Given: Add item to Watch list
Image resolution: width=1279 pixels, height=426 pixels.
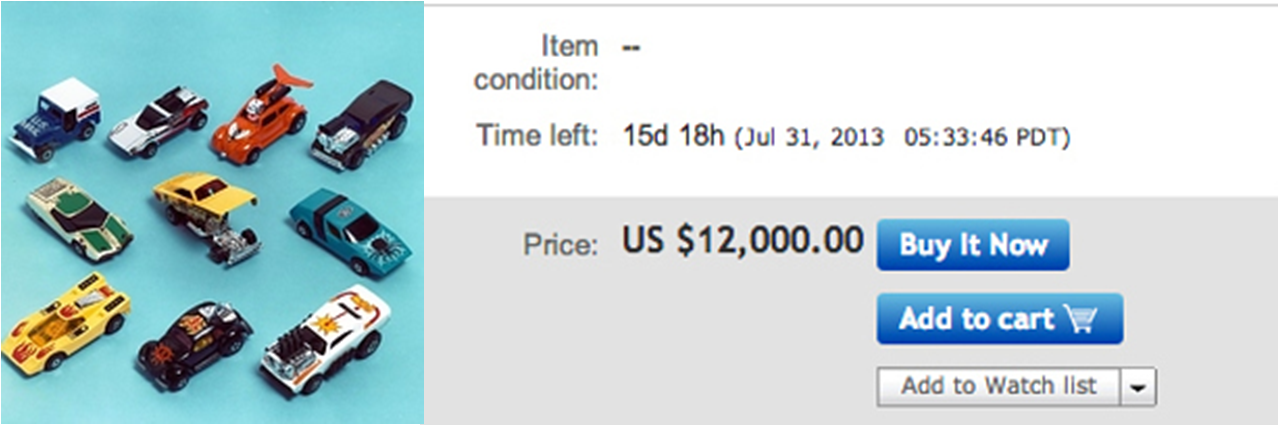Looking at the screenshot, I should pos(998,385).
